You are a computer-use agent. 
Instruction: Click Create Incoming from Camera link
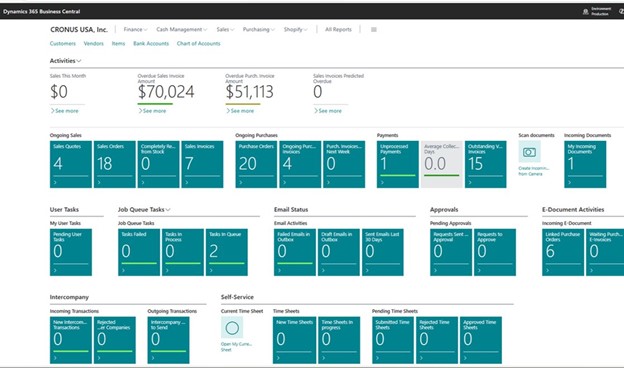click(534, 171)
